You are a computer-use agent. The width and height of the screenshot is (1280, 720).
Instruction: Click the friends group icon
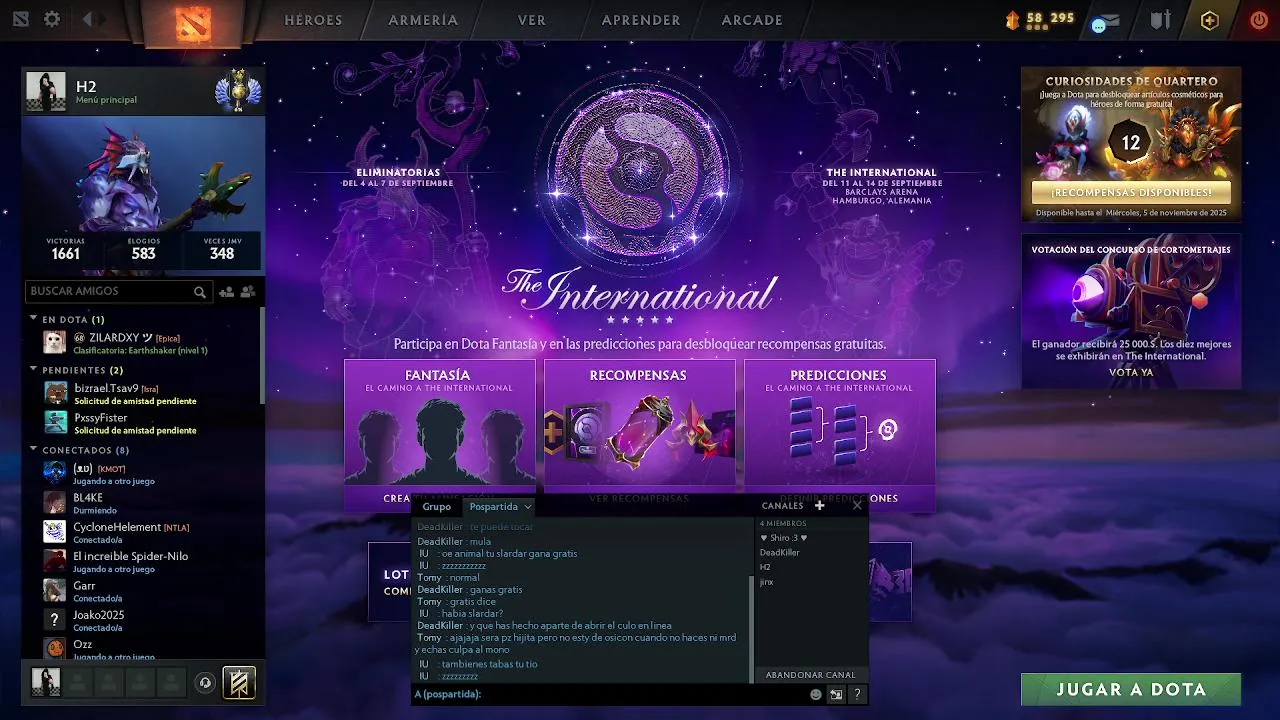click(x=248, y=292)
